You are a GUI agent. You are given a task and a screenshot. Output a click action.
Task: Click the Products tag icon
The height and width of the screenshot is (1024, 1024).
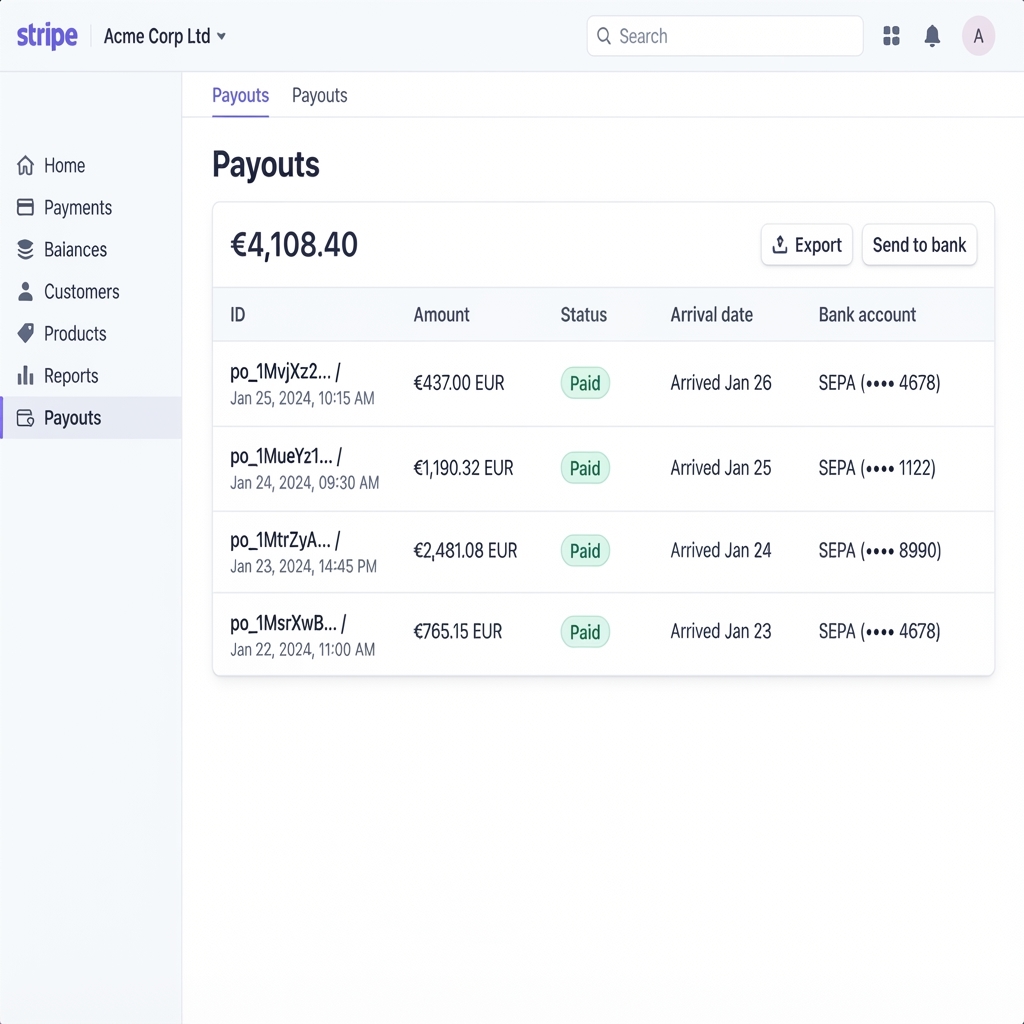click(25, 334)
